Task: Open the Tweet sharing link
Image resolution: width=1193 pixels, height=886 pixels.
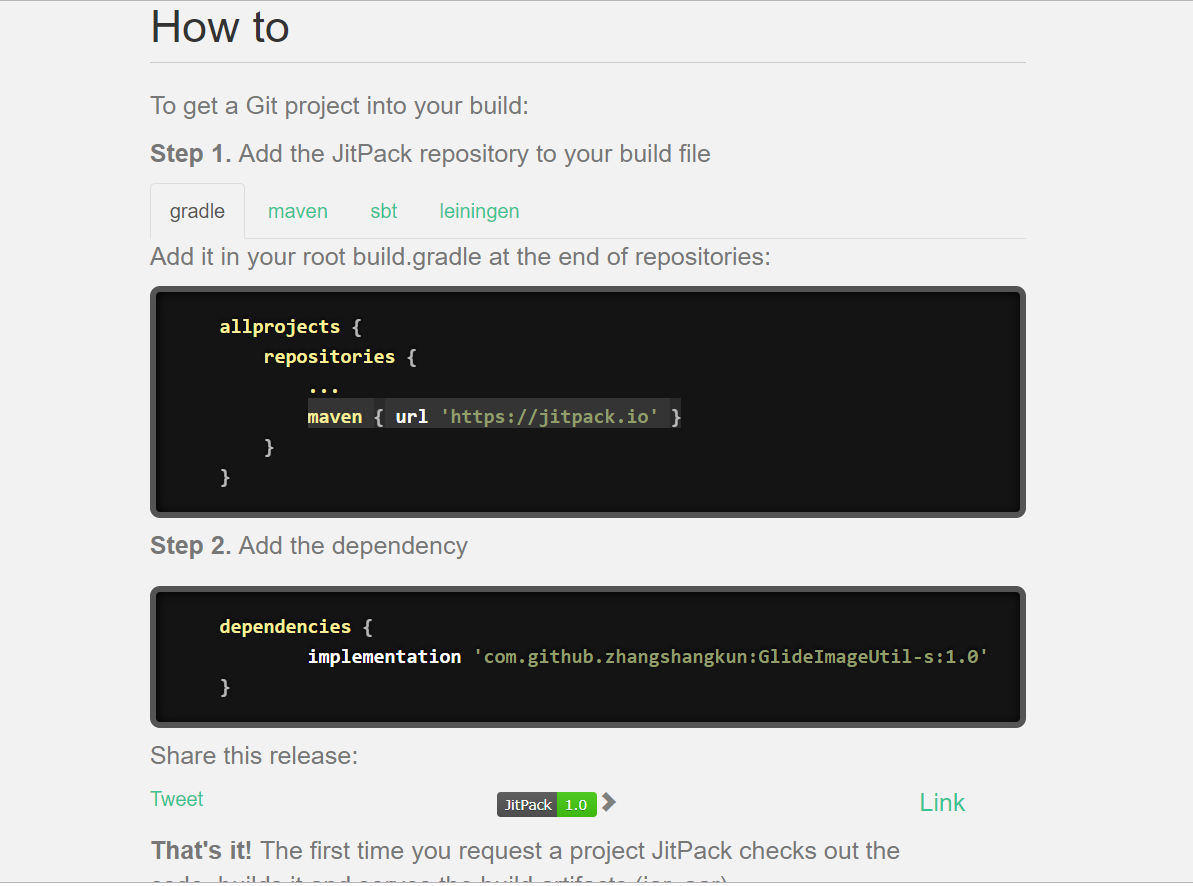Action: click(176, 799)
